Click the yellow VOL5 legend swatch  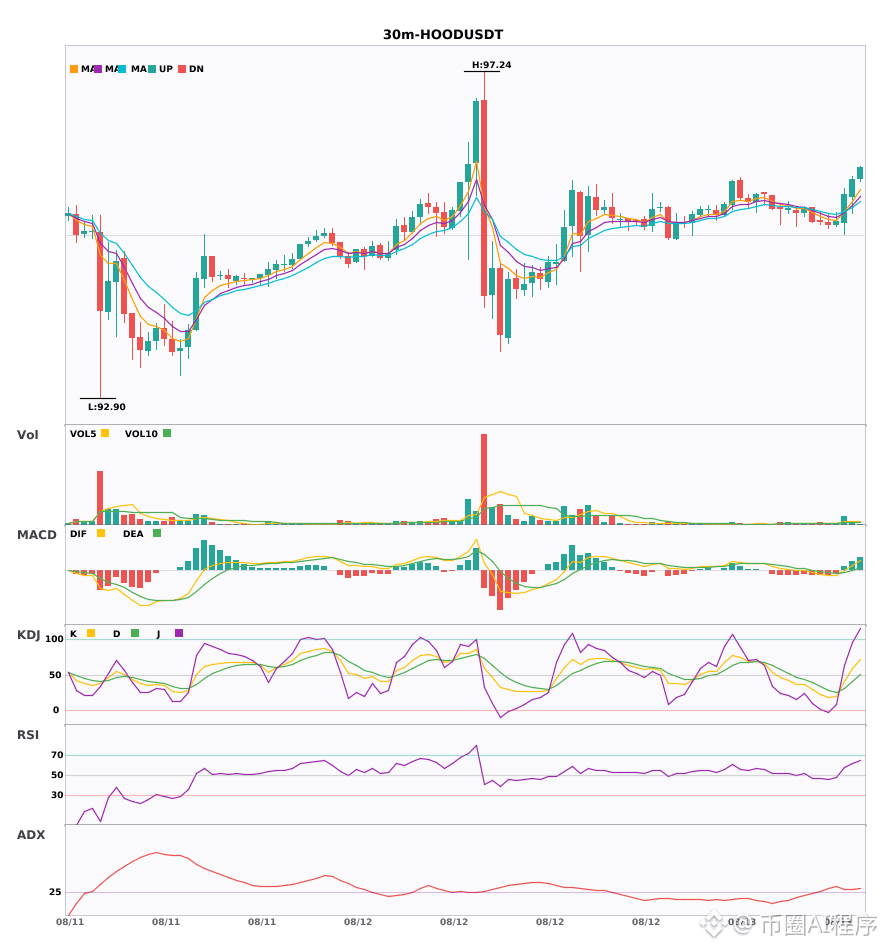tap(105, 433)
